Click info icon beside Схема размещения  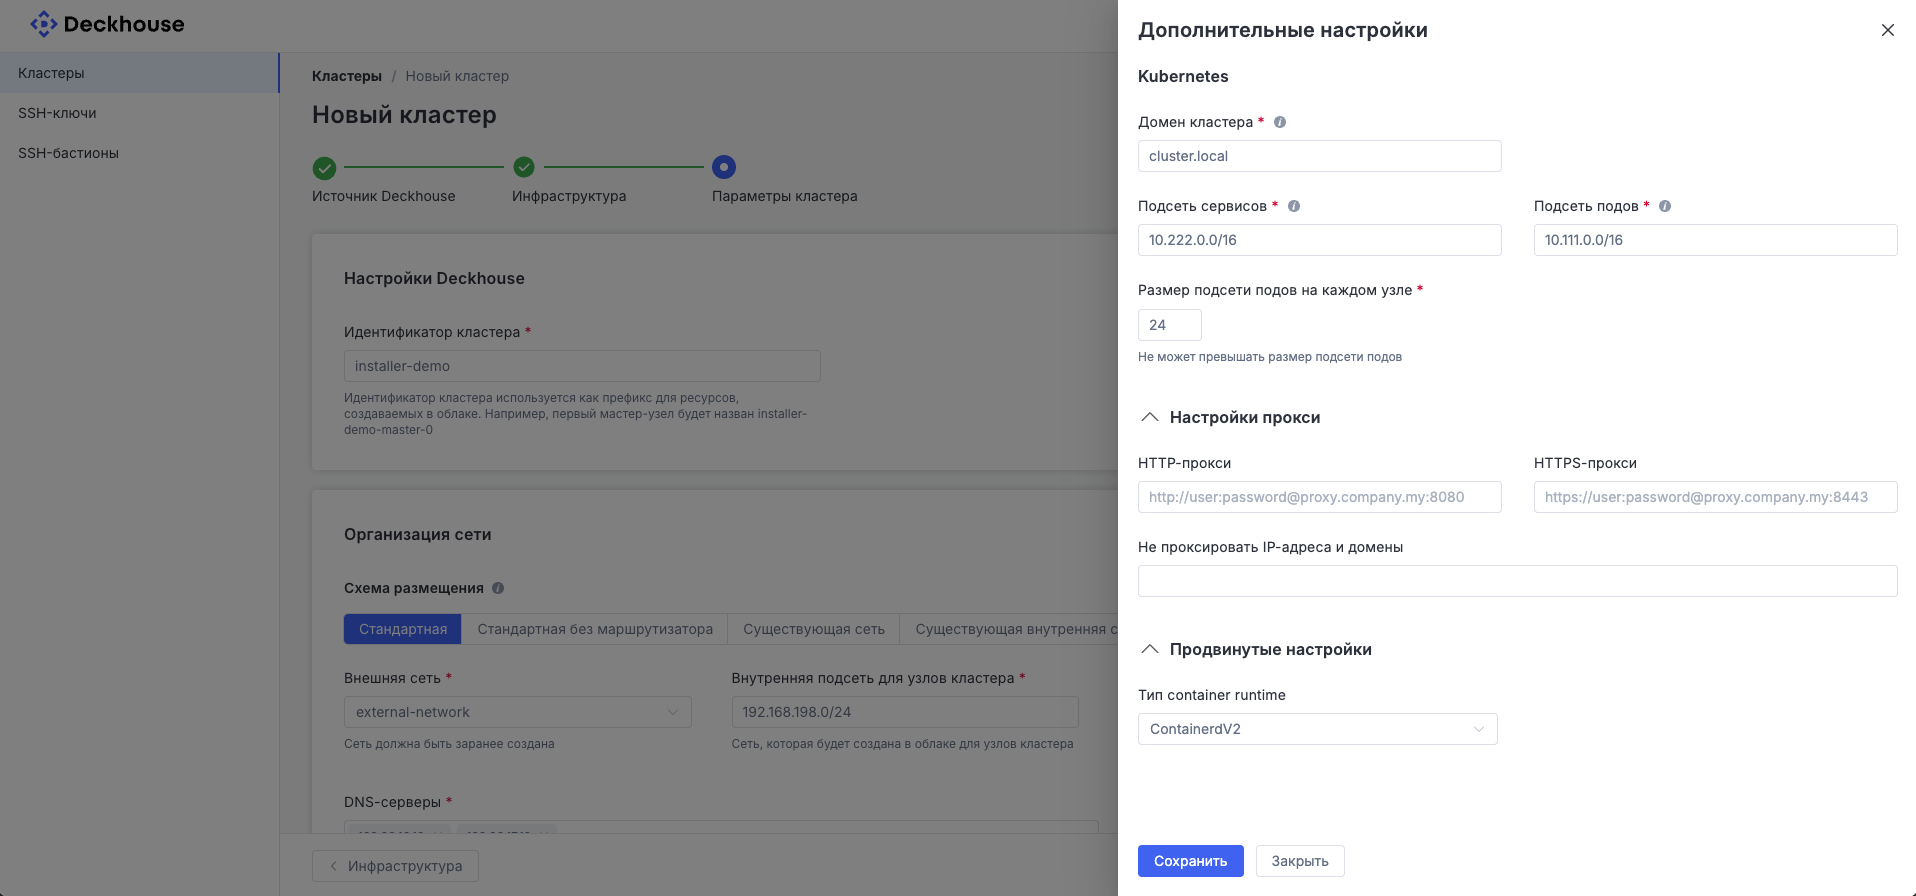click(x=498, y=588)
